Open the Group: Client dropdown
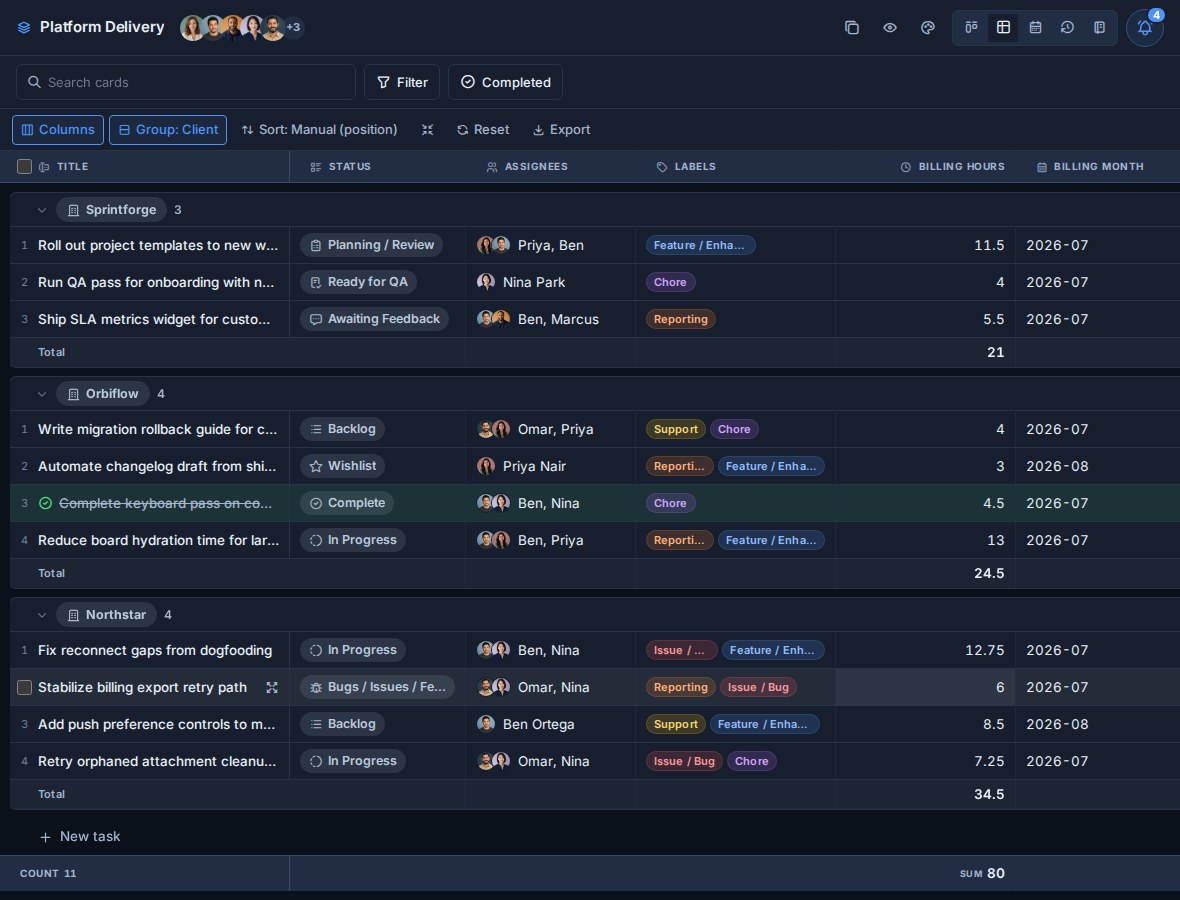The width and height of the screenshot is (1180, 900). pyautogui.click(x=168, y=129)
